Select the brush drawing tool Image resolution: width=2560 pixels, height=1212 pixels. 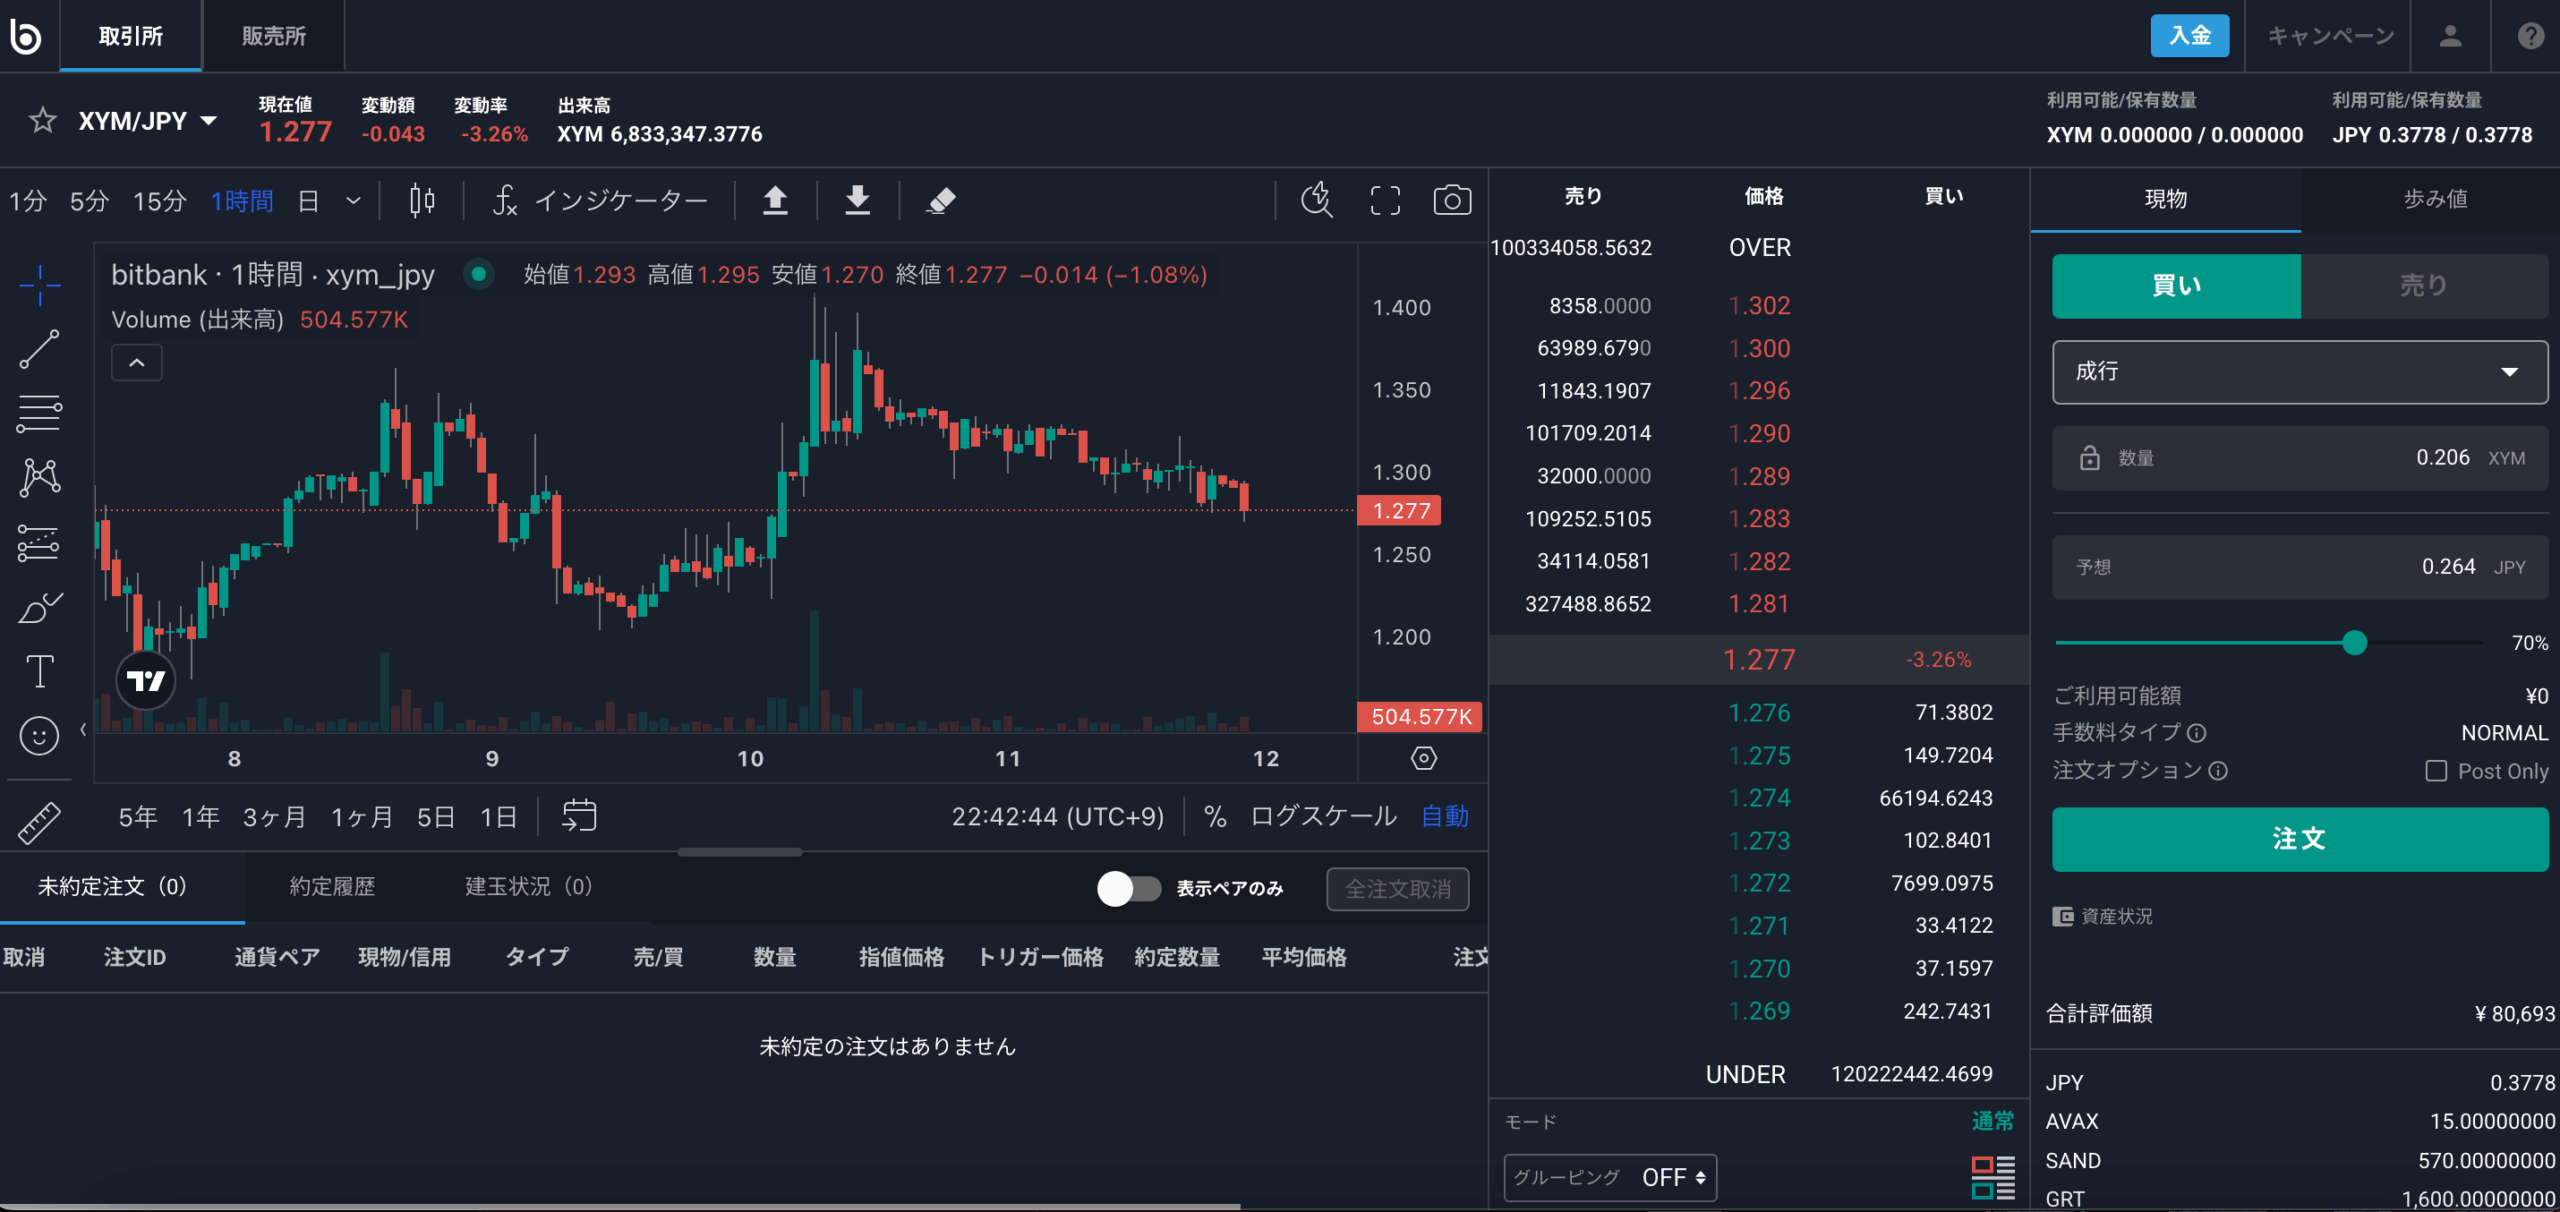tap(40, 607)
